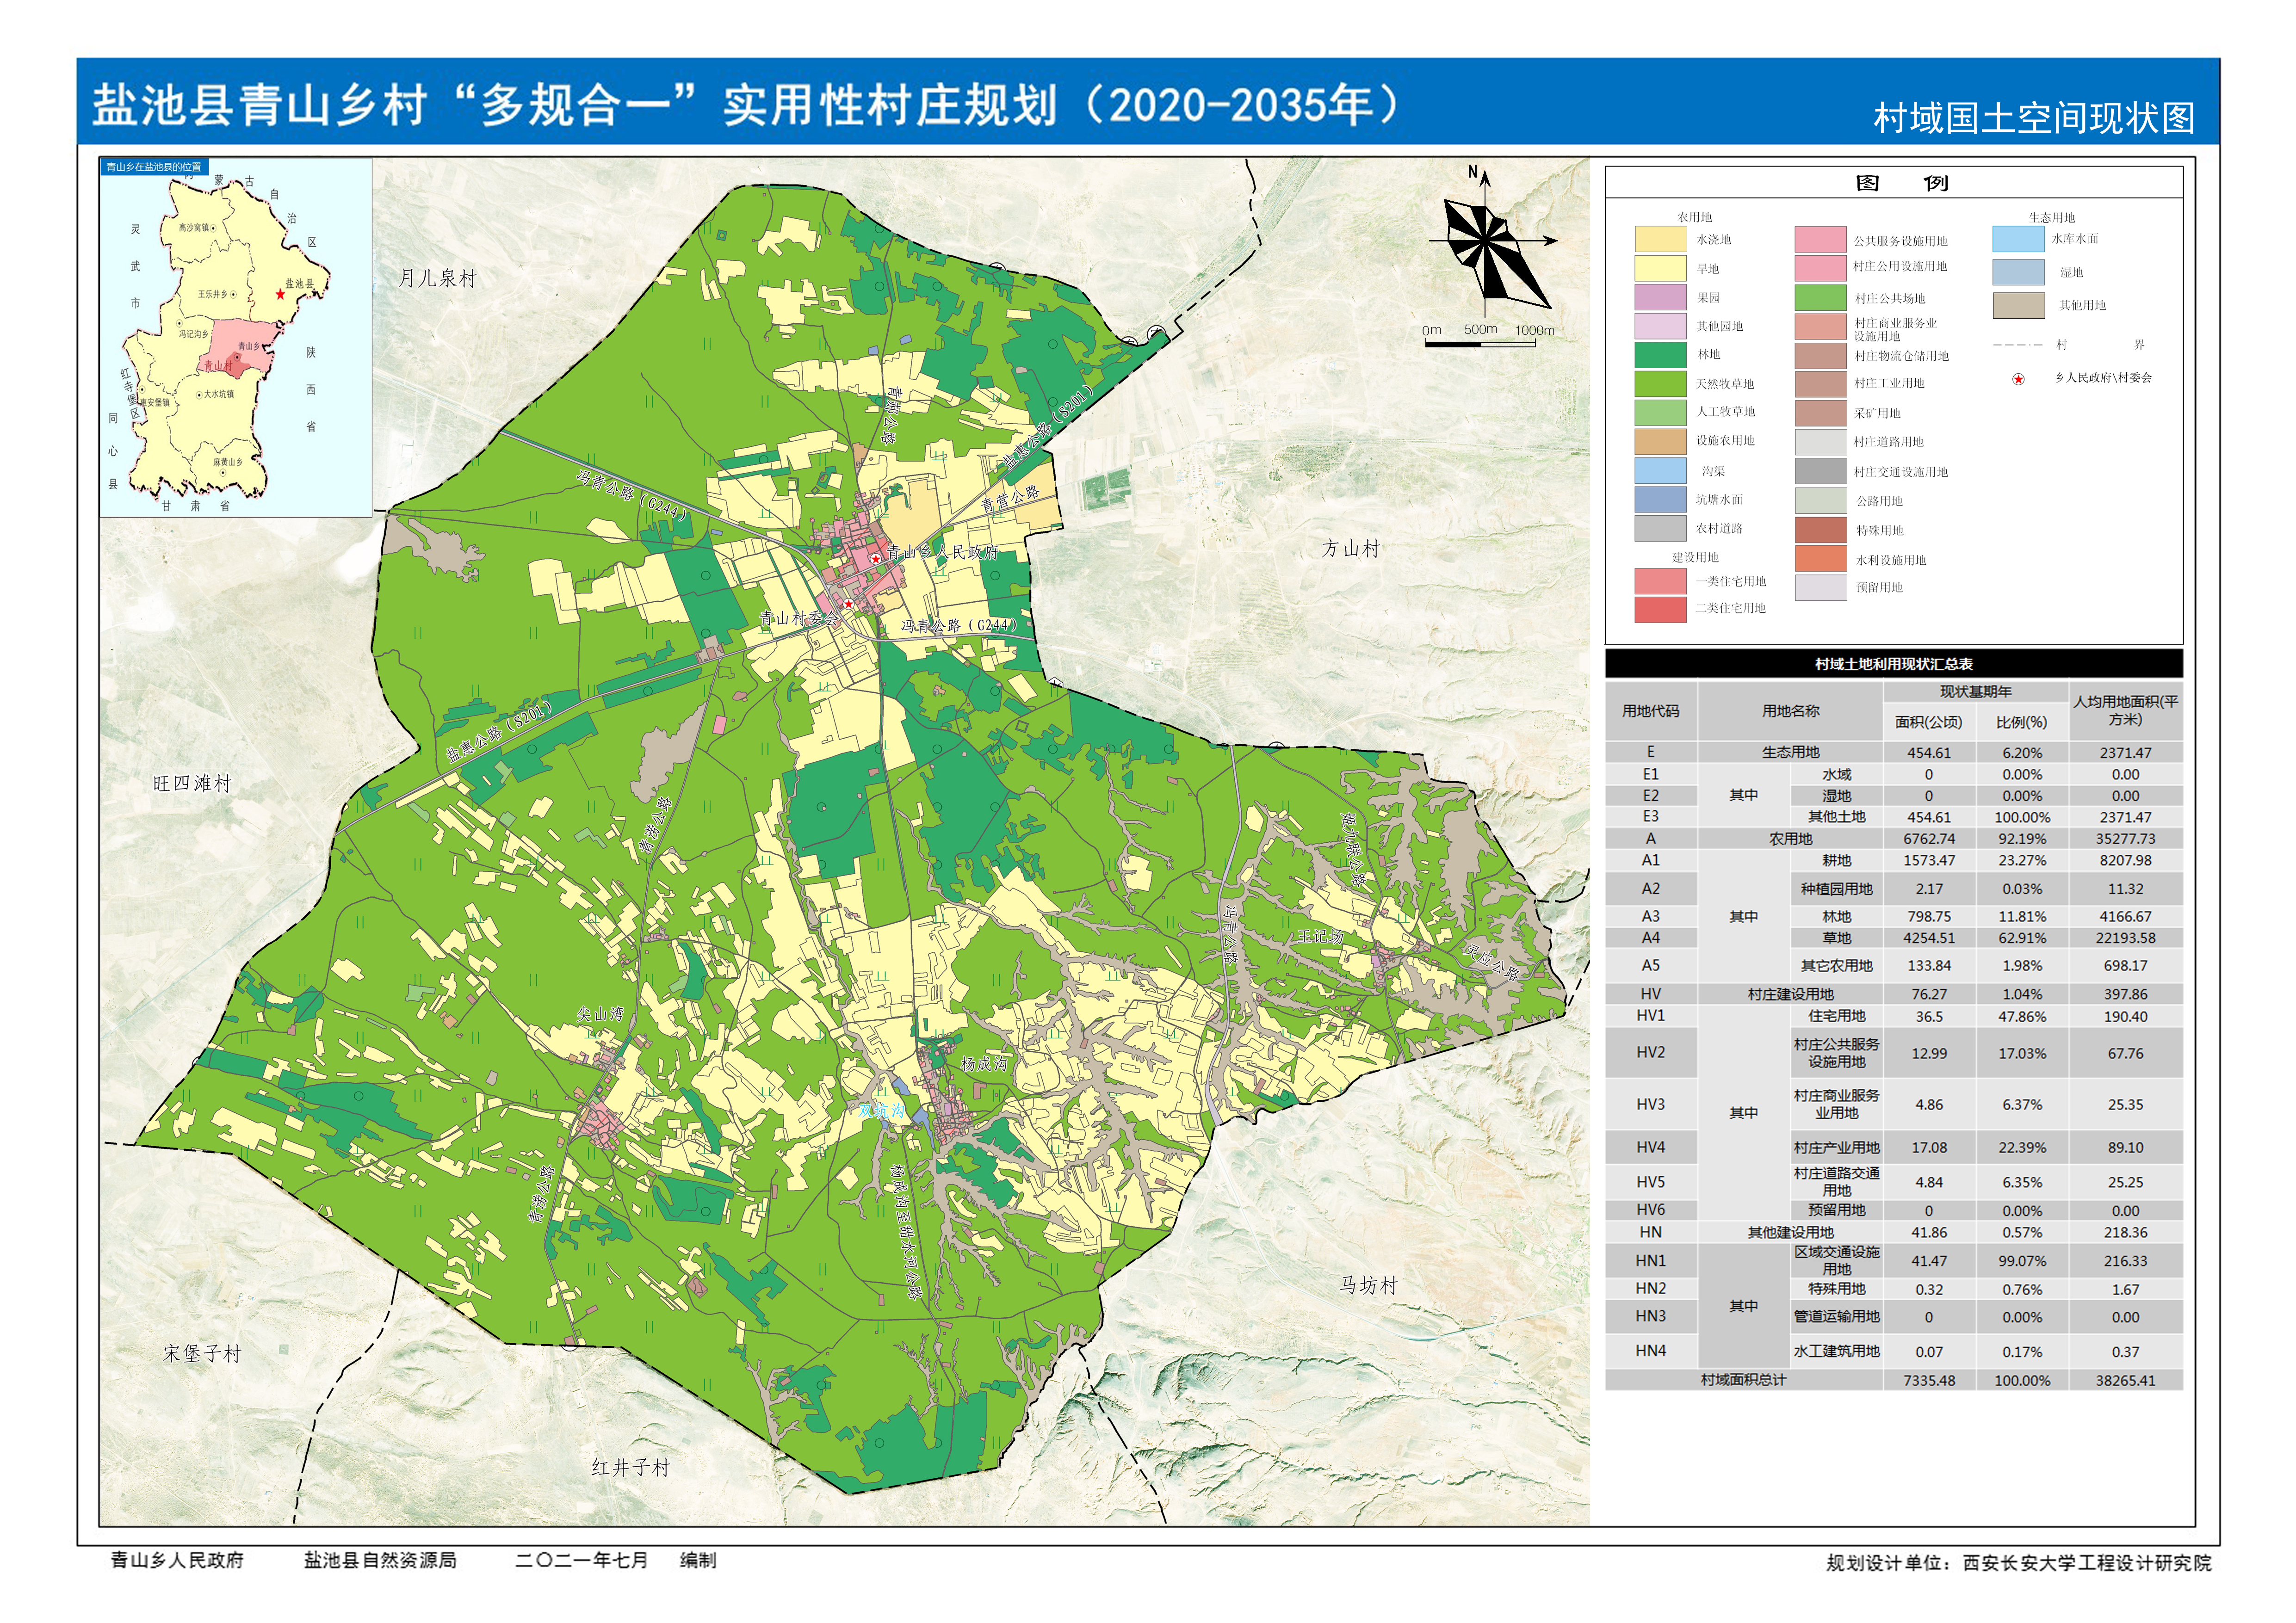
Task: Click the 村域土地利用现状汇总表 table header
Action: pyautogui.click(x=1893, y=664)
